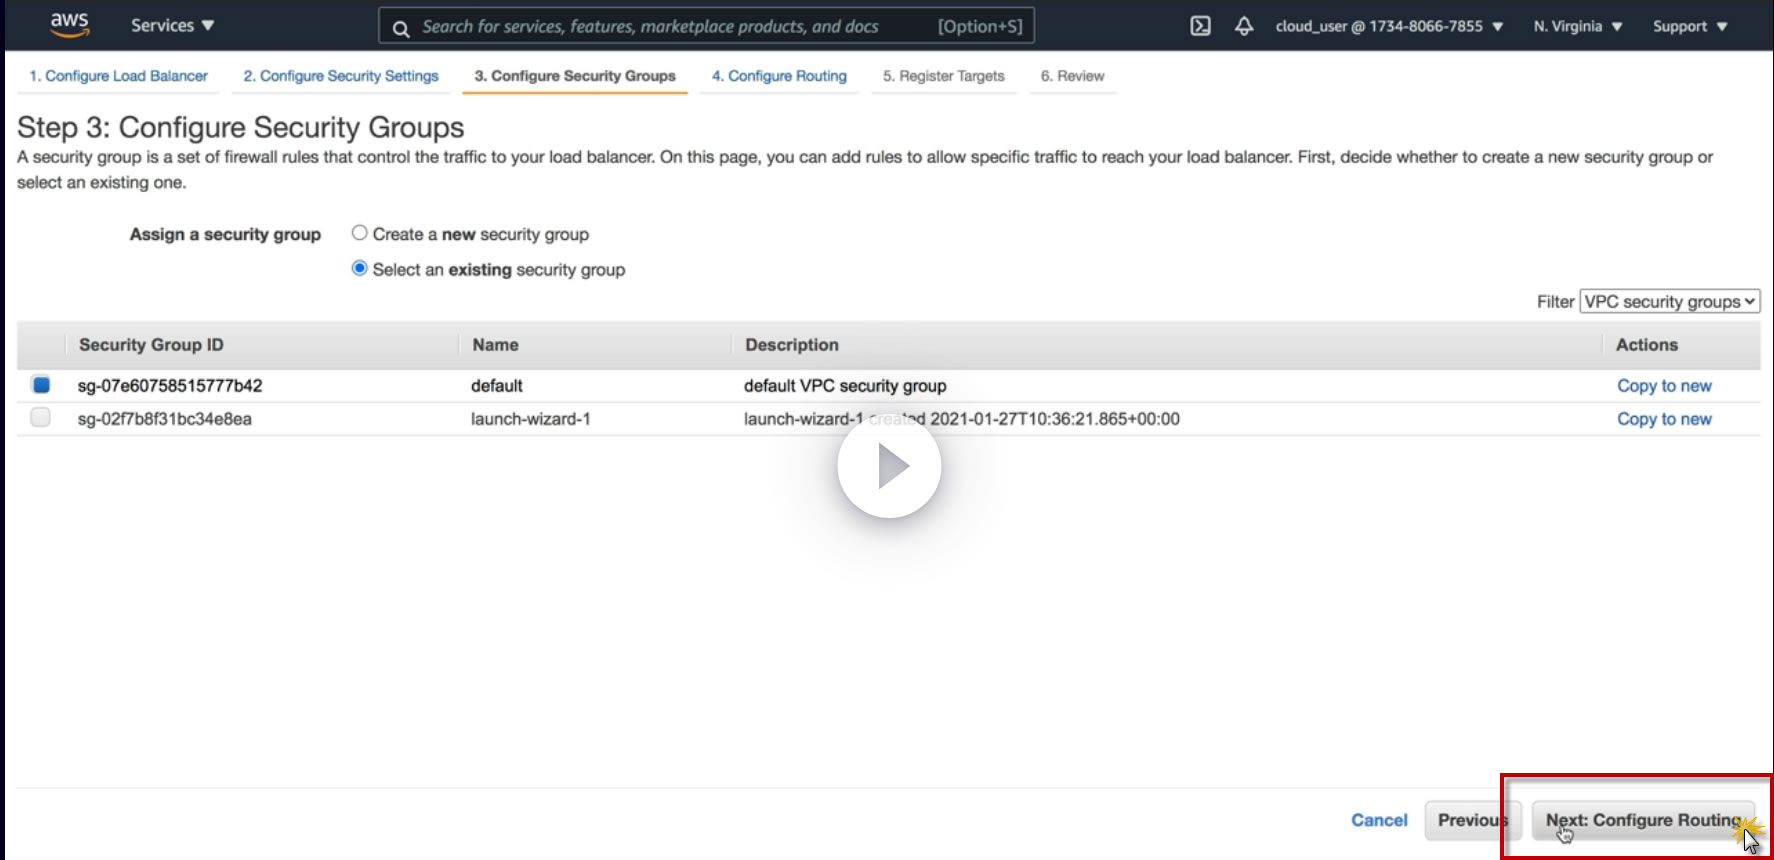Click the Cancel link
Viewport: 1774px width, 860px height.
tap(1379, 820)
